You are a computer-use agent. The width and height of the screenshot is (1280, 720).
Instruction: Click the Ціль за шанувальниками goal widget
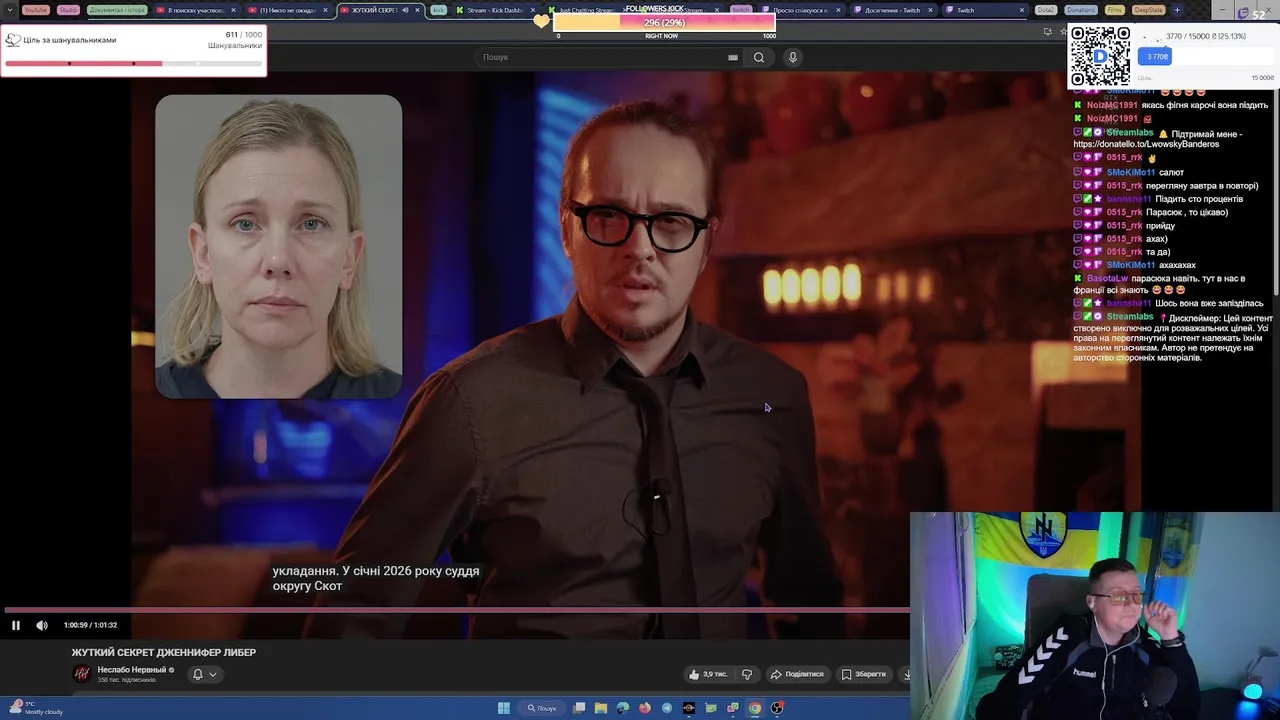[134, 50]
